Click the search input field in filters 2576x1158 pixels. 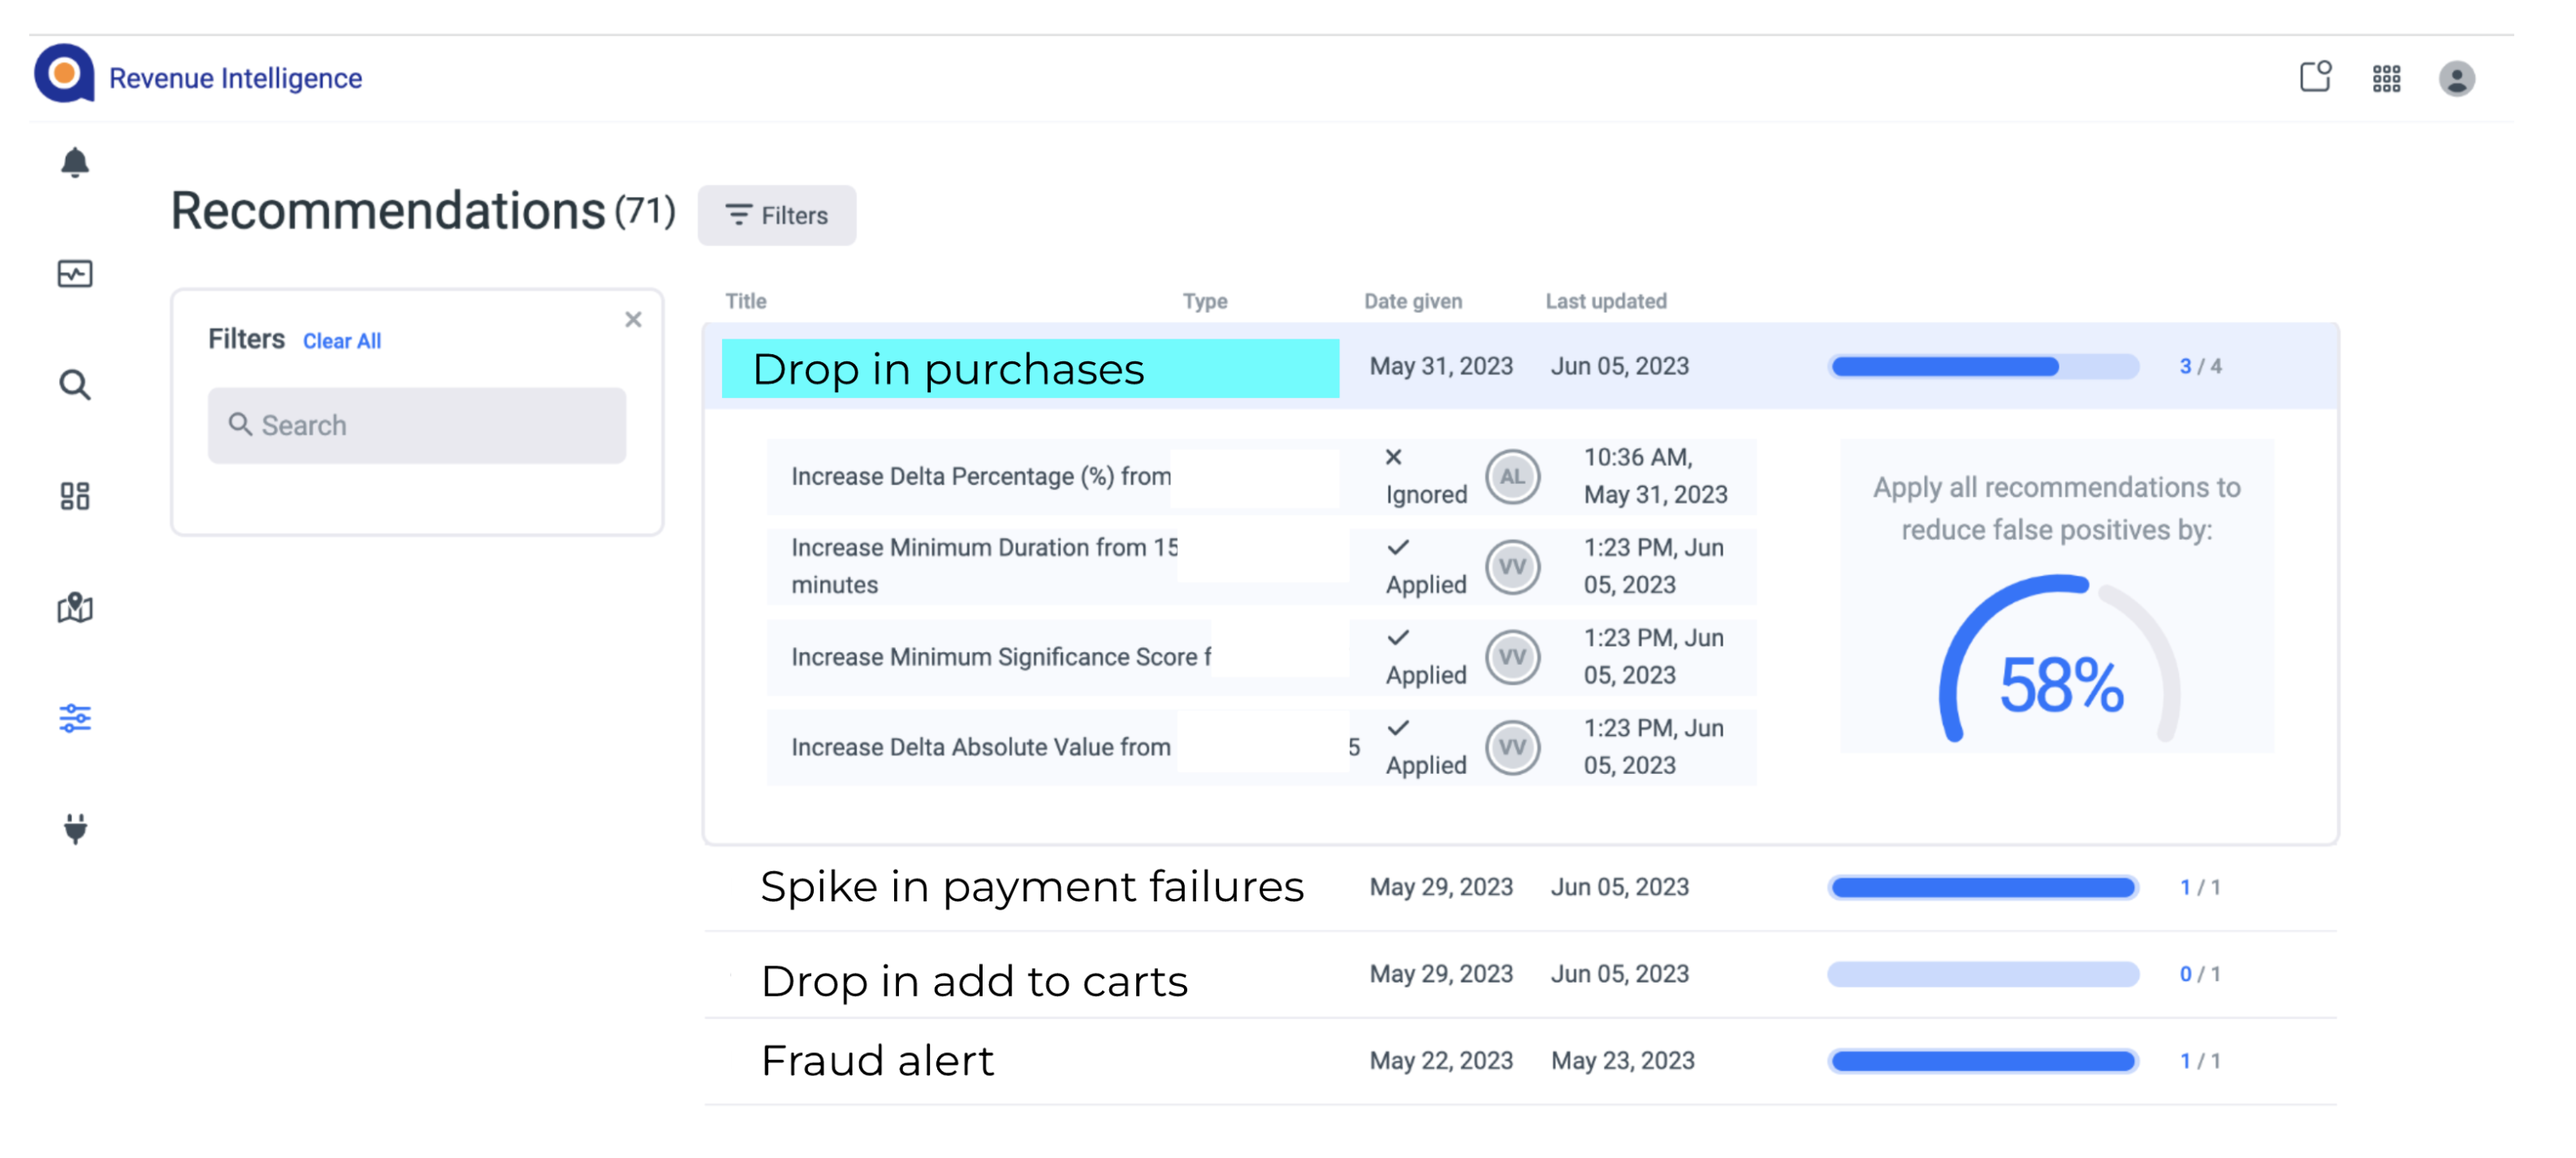coord(417,426)
